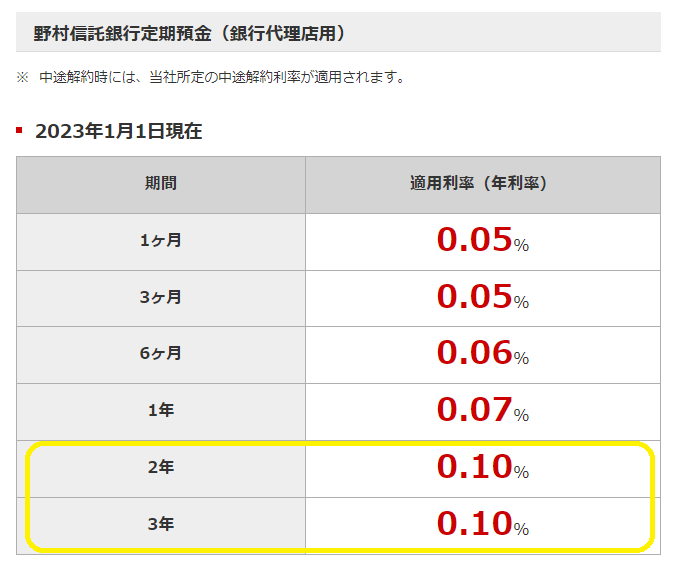This screenshot has width=673, height=563.
Task: Select the 1ヶ月 period cell
Action: [x=161, y=242]
